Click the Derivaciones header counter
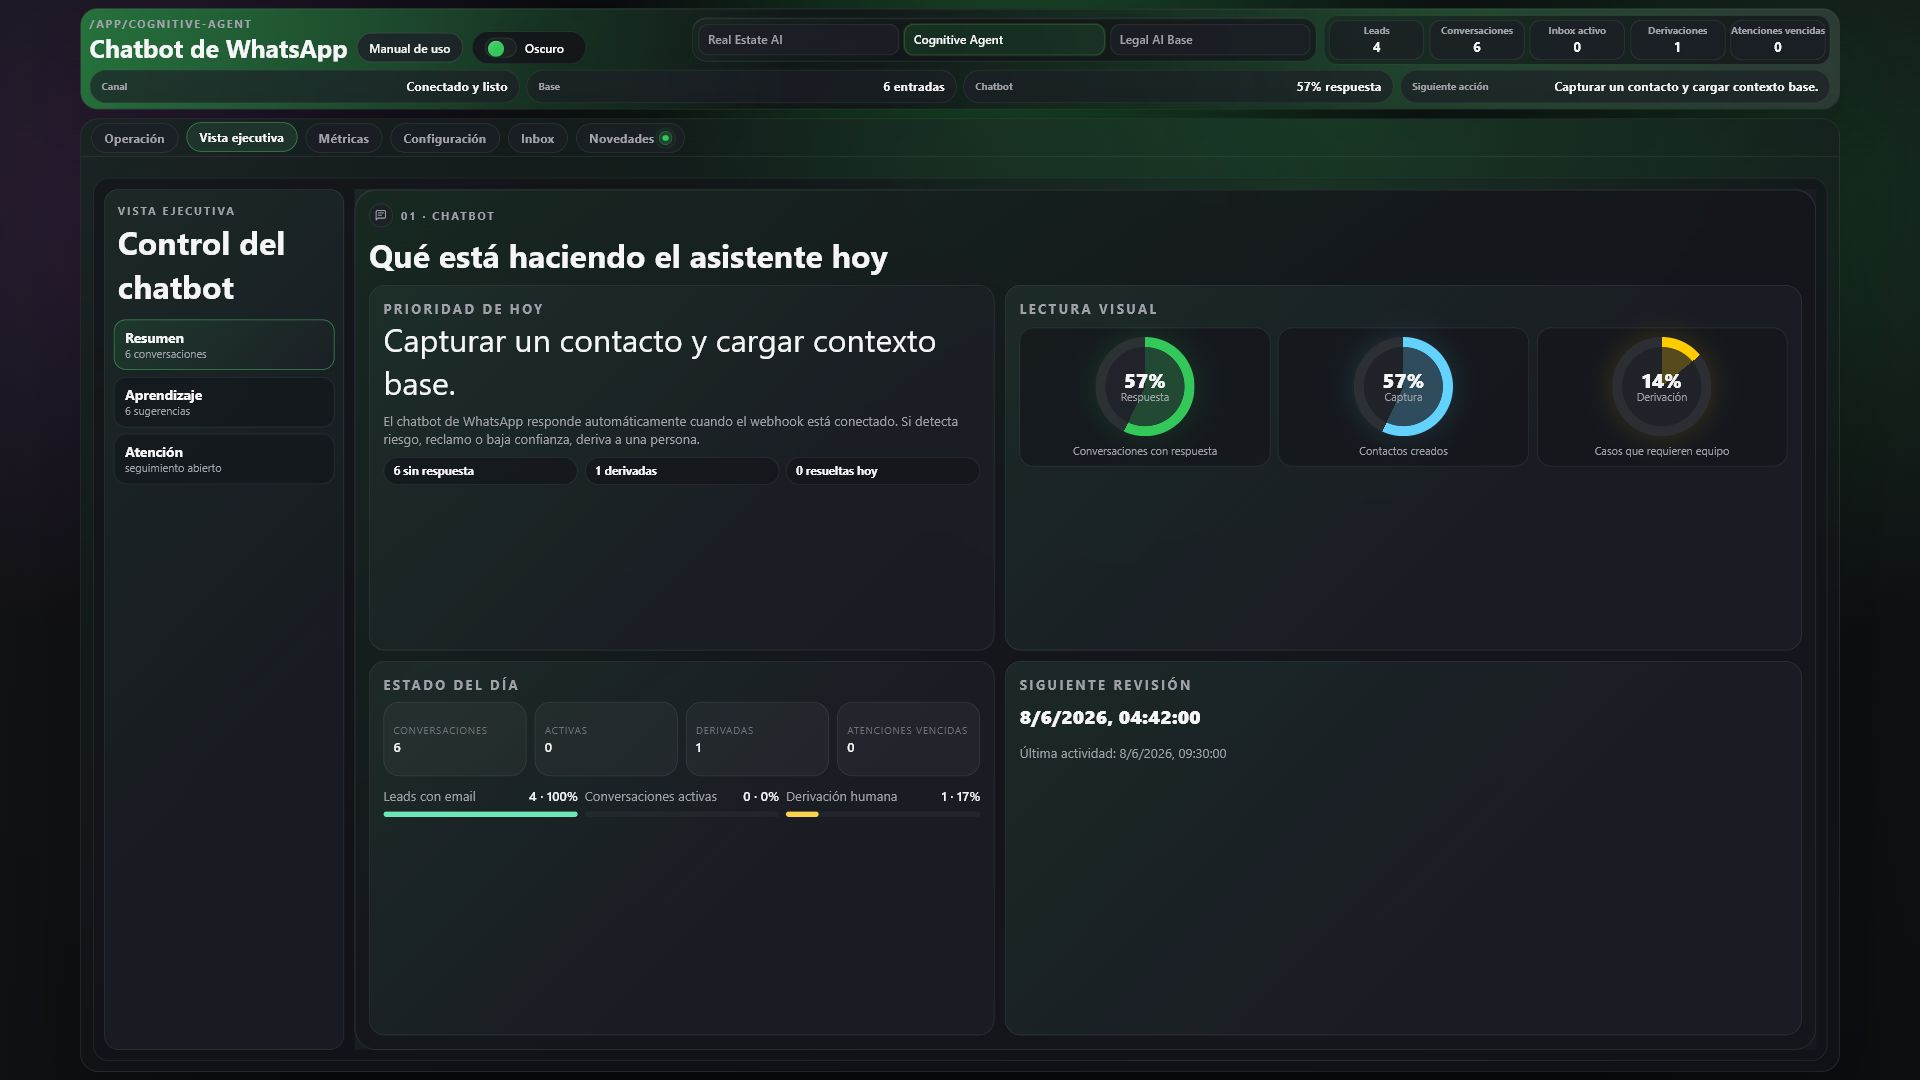The height and width of the screenshot is (1080, 1920). [1677, 40]
